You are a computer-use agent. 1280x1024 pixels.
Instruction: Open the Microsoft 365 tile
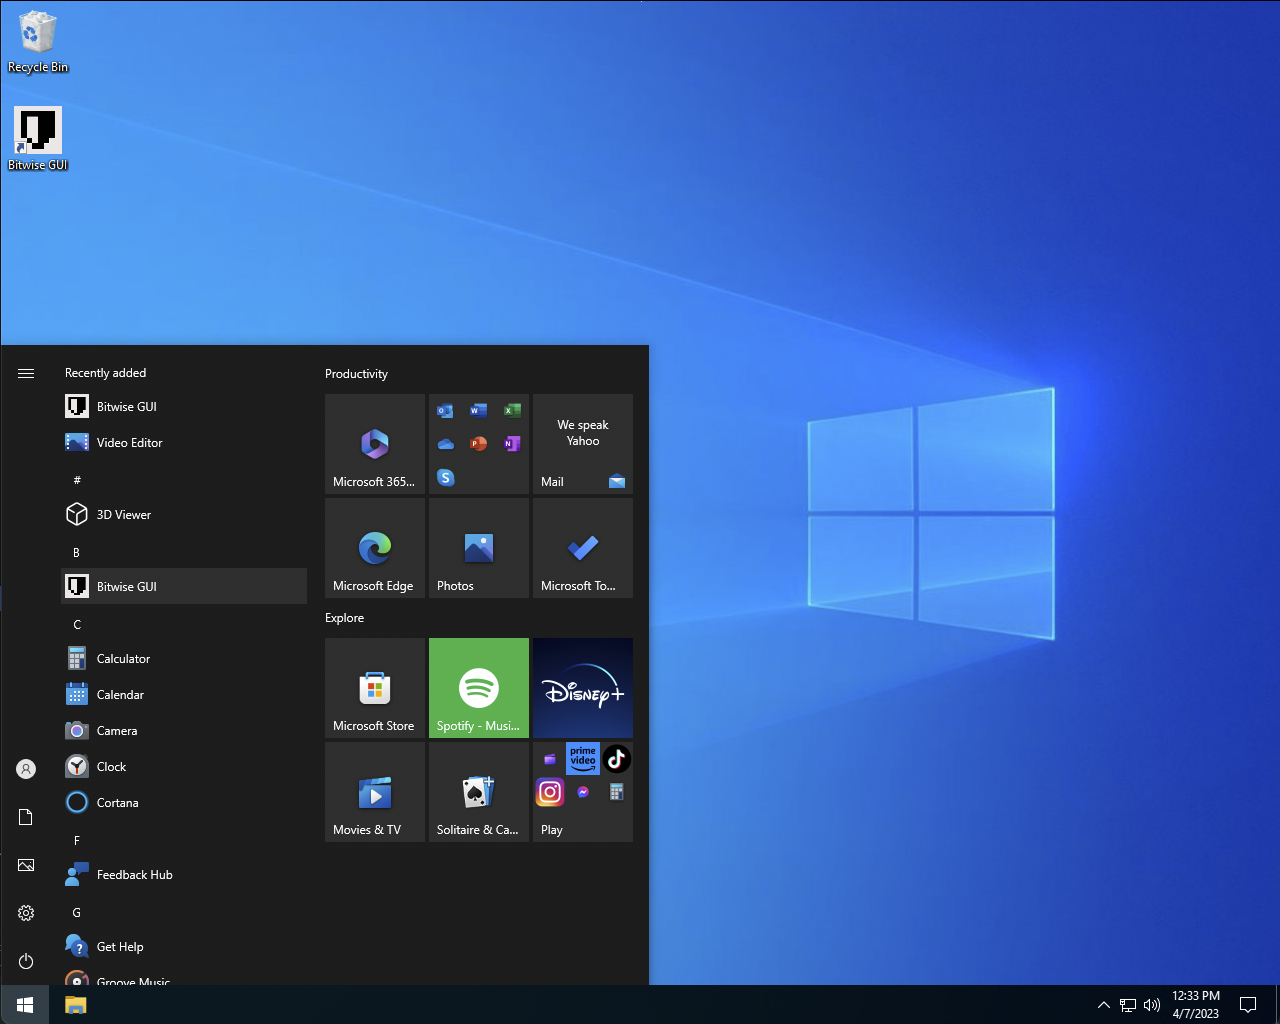(x=375, y=444)
